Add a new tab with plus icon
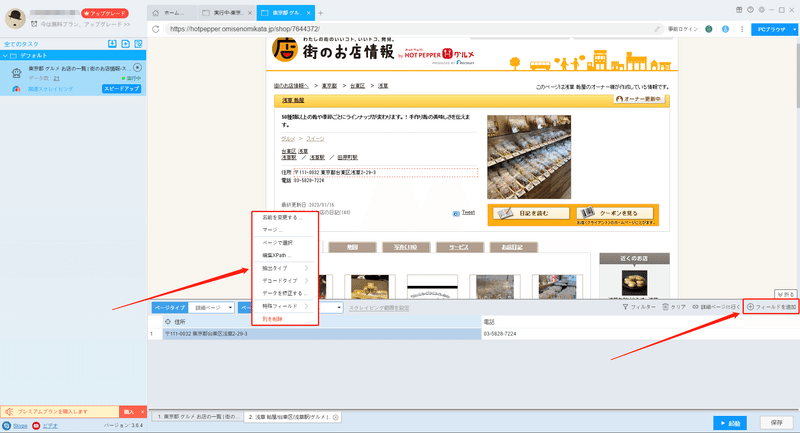The image size is (800, 433). 320,13
